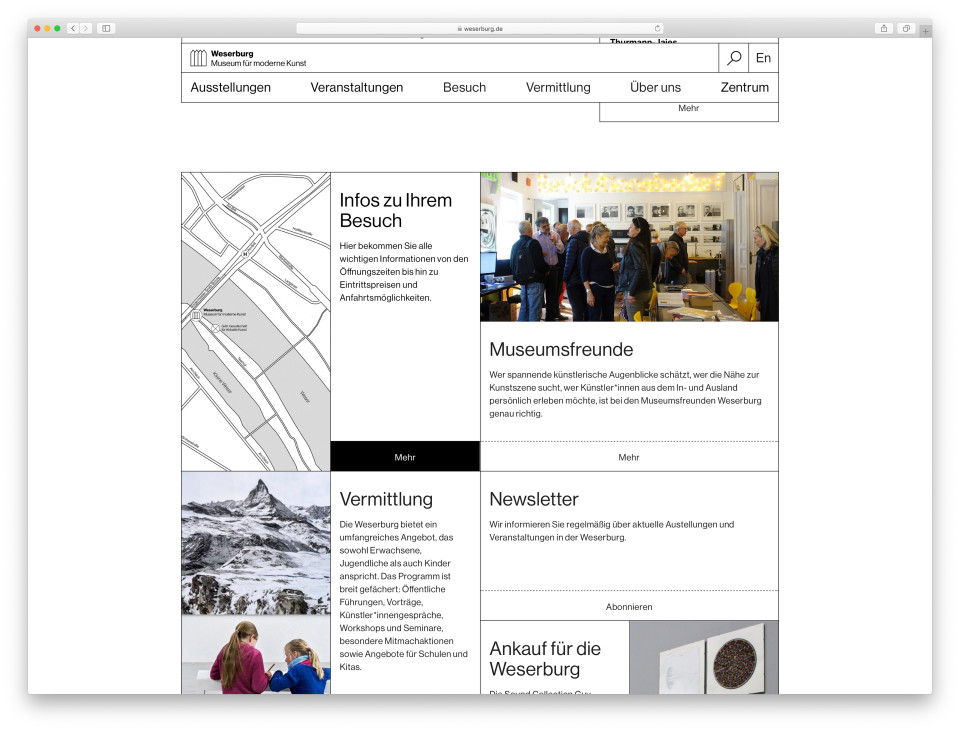The height and width of the screenshot is (731, 960).
Task: Open the Ausstellungen navigation item
Action: click(230, 88)
